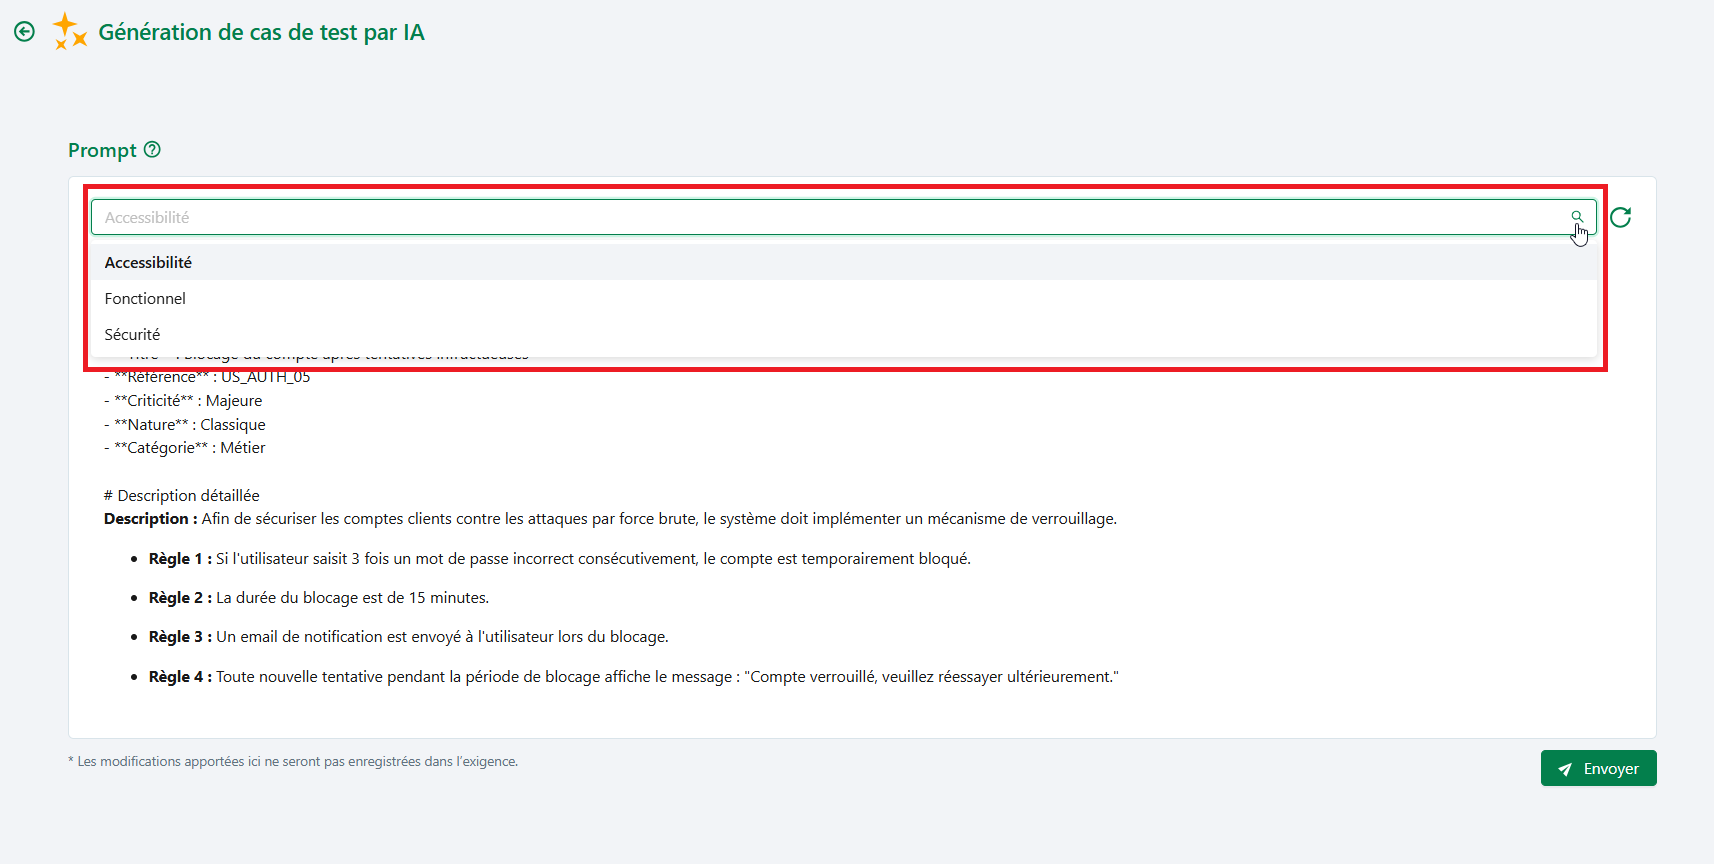Click the AI sparkle stars icon
The width and height of the screenshot is (1714, 864).
click(69, 31)
